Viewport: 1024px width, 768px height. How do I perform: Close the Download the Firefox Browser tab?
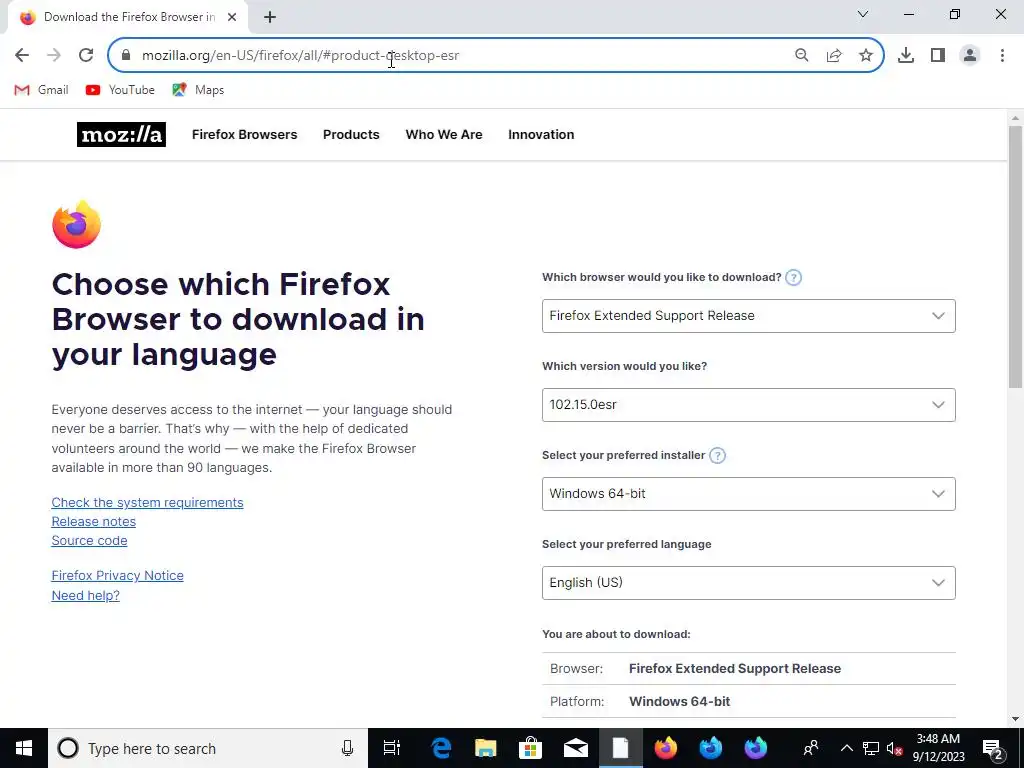click(232, 18)
